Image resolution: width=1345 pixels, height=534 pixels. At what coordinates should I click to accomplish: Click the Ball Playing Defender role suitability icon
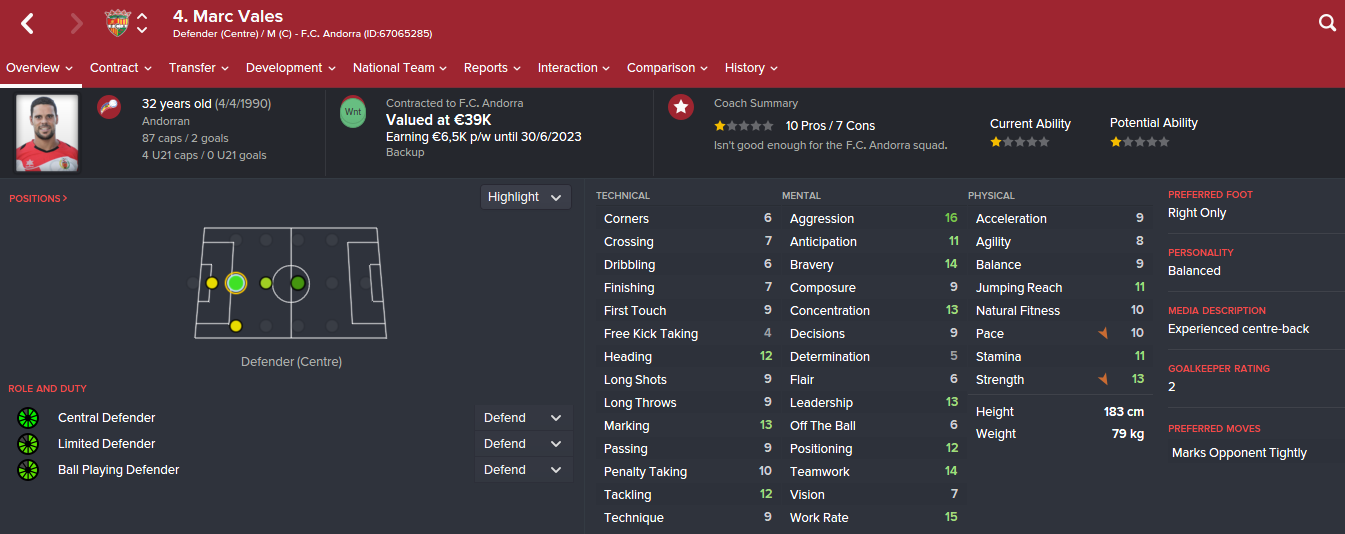(x=28, y=470)
